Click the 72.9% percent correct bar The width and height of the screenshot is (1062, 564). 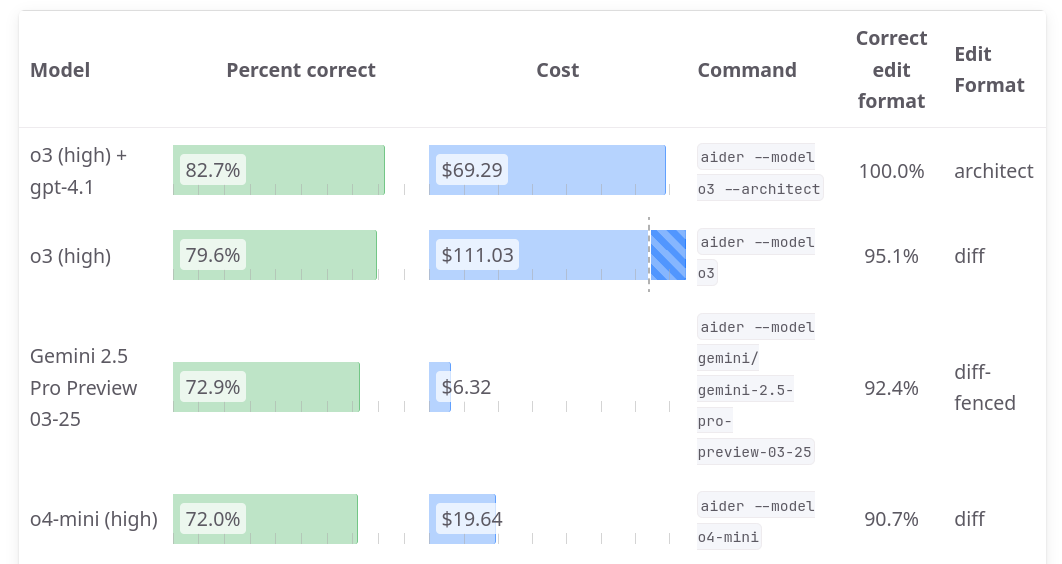(266, 387)
